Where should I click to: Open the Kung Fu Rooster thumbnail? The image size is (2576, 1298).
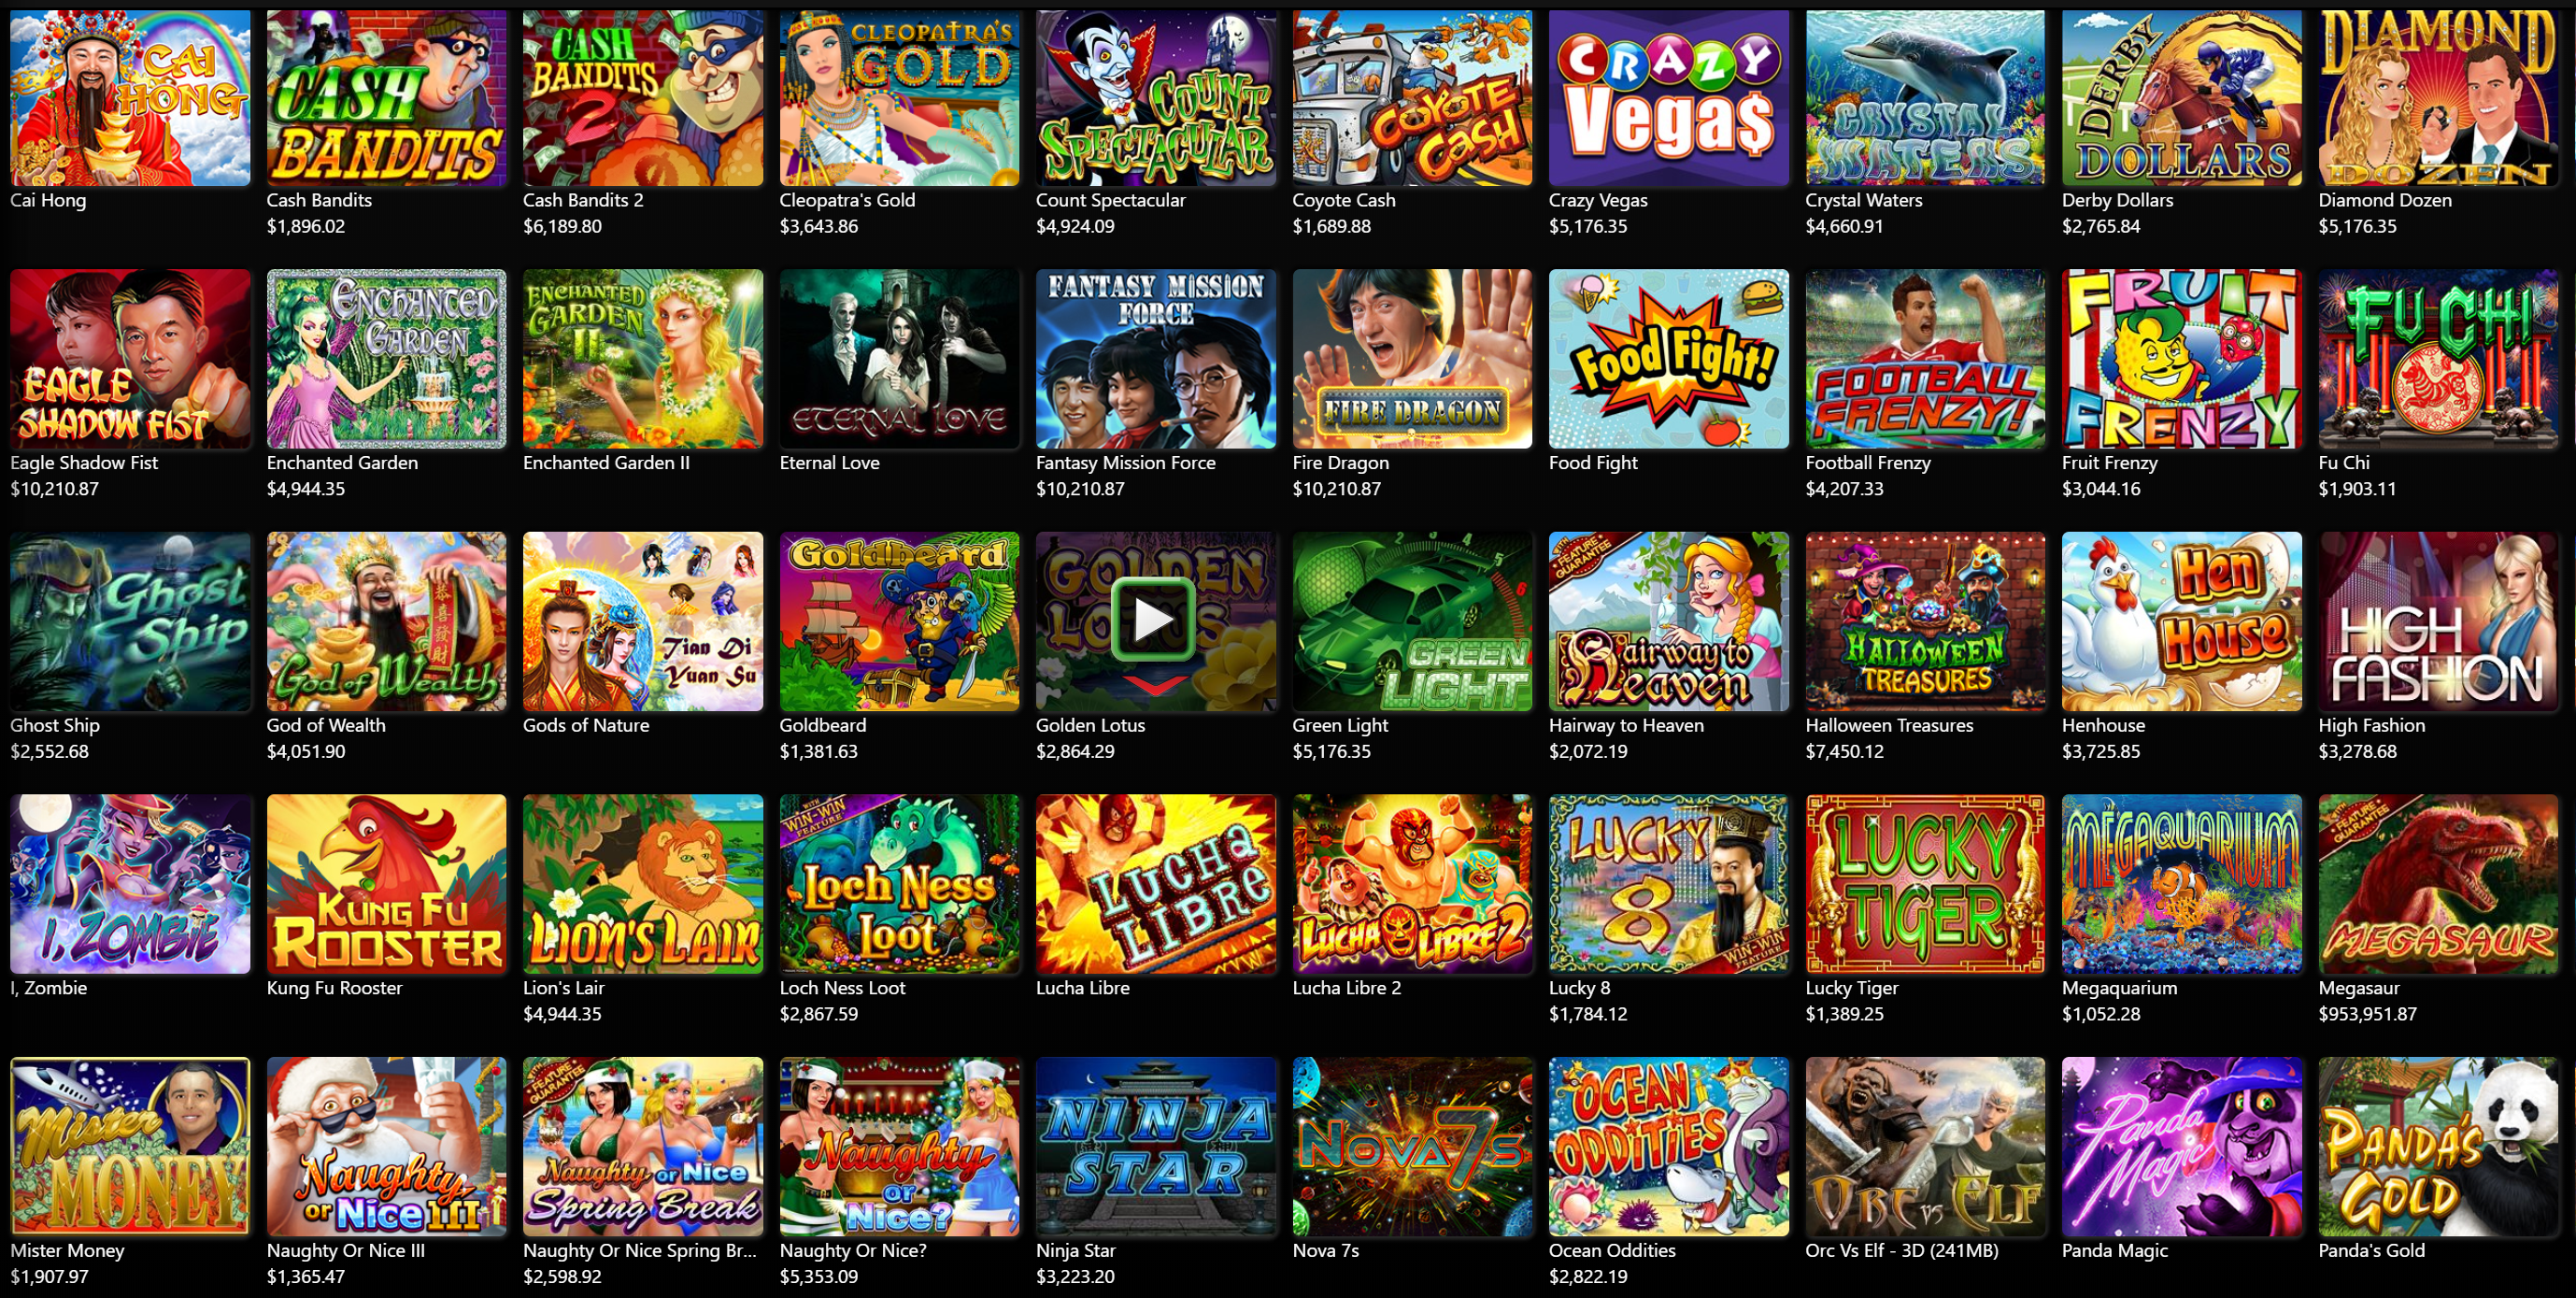[386, 884]
